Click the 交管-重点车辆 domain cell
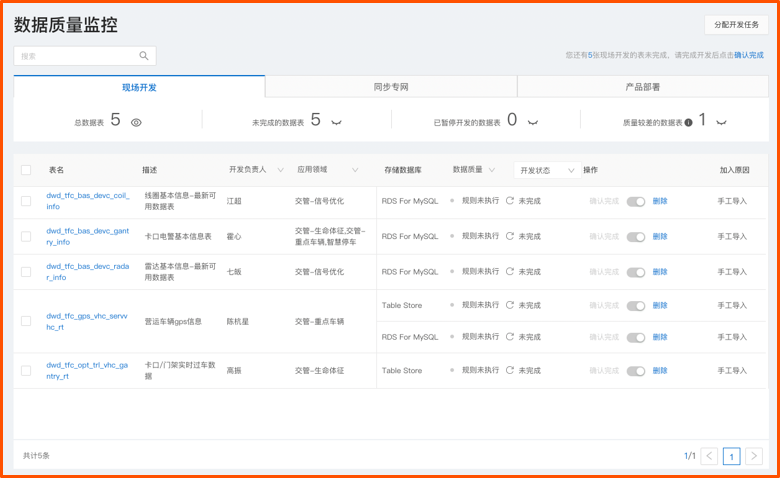Screen dimensions: 780x478 click(x=319, y=321)
